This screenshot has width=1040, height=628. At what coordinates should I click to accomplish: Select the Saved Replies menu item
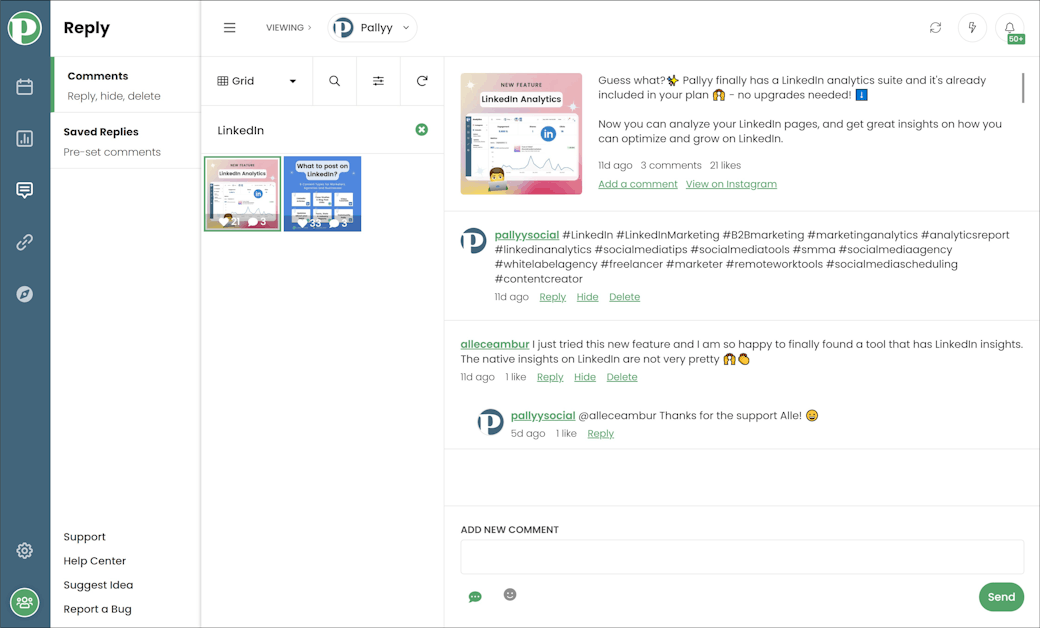126,141
